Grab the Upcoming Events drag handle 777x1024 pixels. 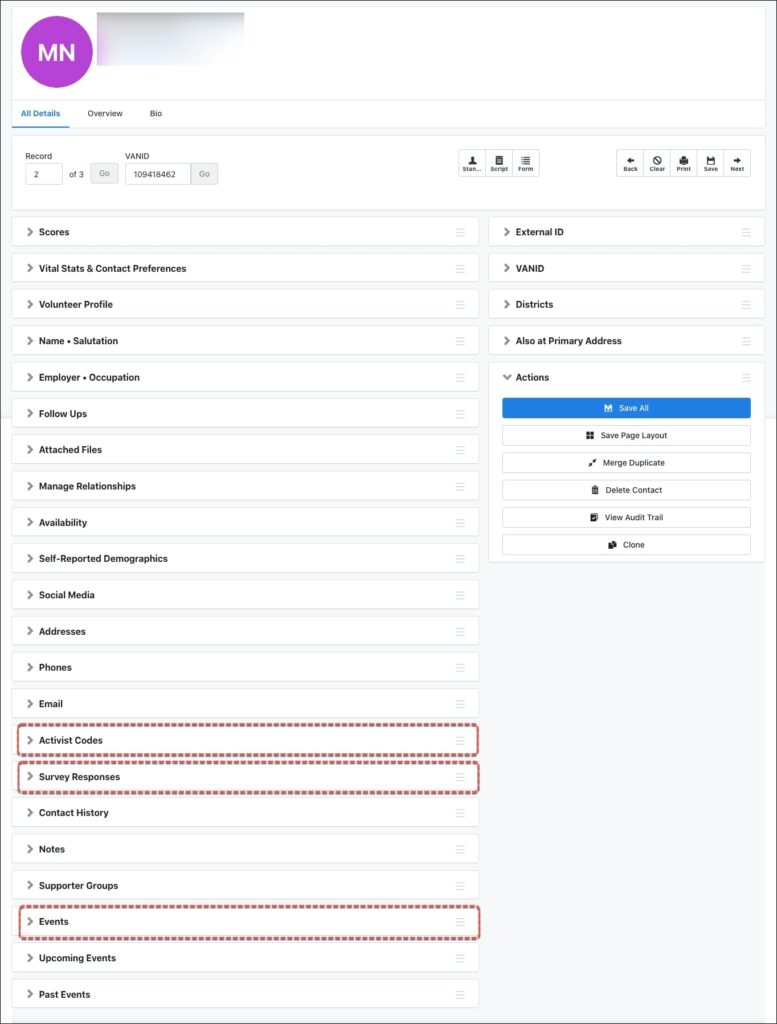pos(460,959)
